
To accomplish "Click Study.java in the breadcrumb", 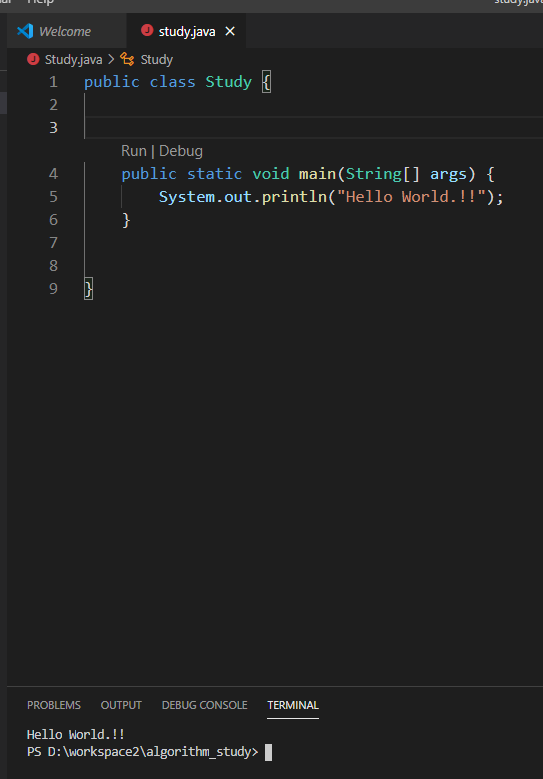I will tap(73, 60).
